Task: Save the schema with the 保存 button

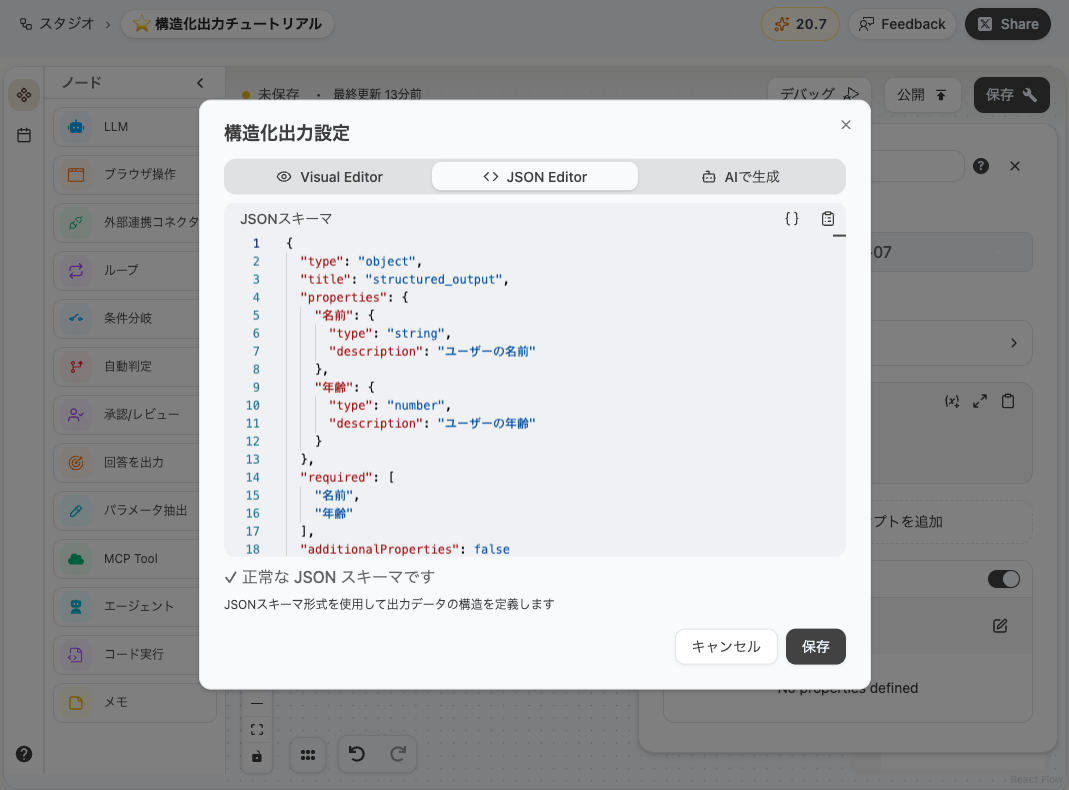Action: (815, 646)
